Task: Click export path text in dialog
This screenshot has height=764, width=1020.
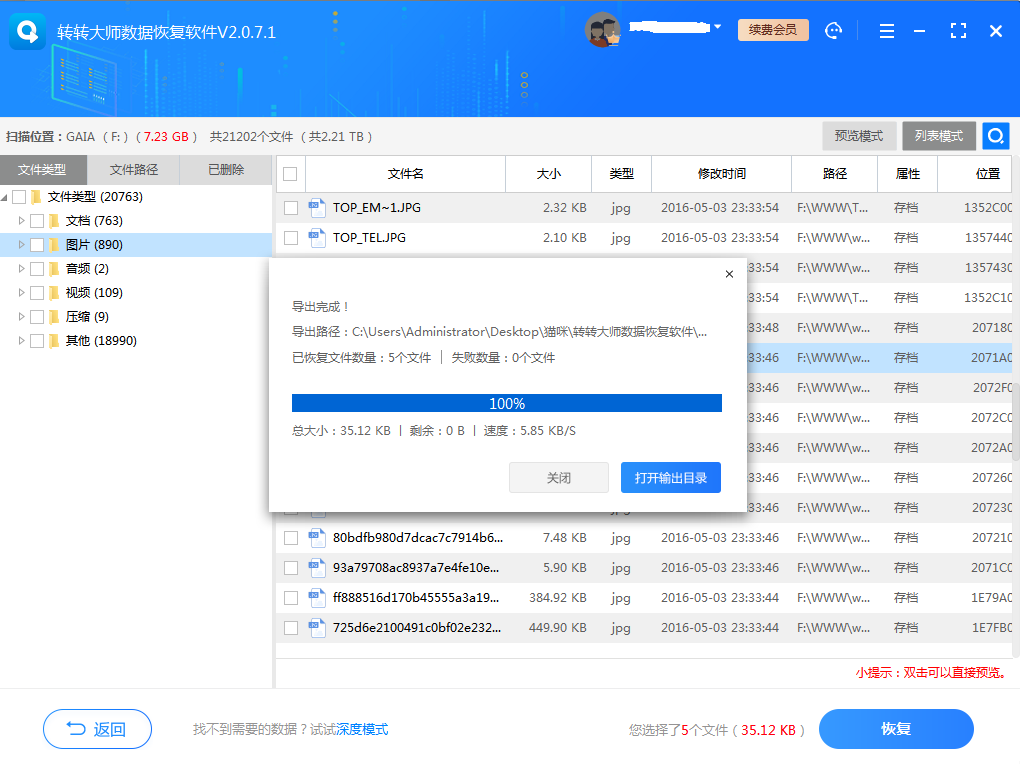Action: click(499, 332)
